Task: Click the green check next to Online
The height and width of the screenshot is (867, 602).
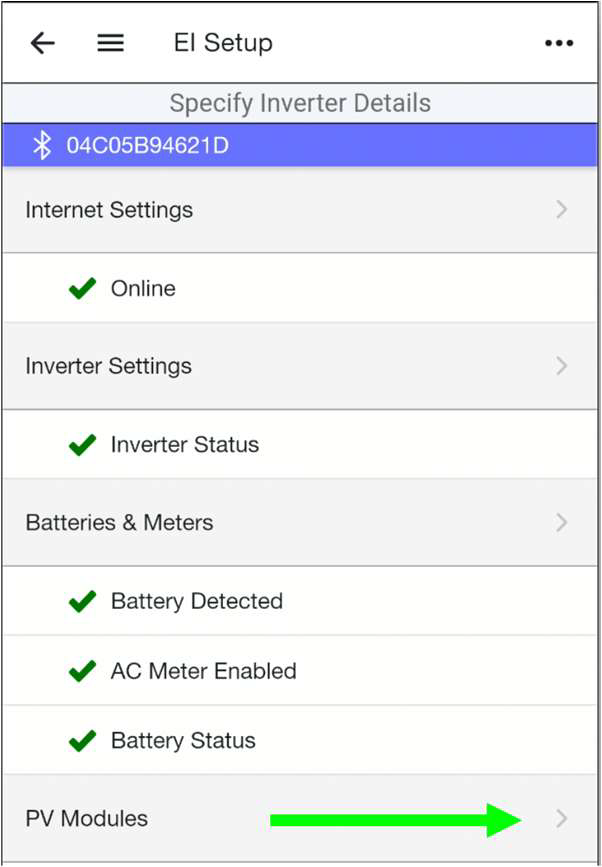Action: [82, 288]
